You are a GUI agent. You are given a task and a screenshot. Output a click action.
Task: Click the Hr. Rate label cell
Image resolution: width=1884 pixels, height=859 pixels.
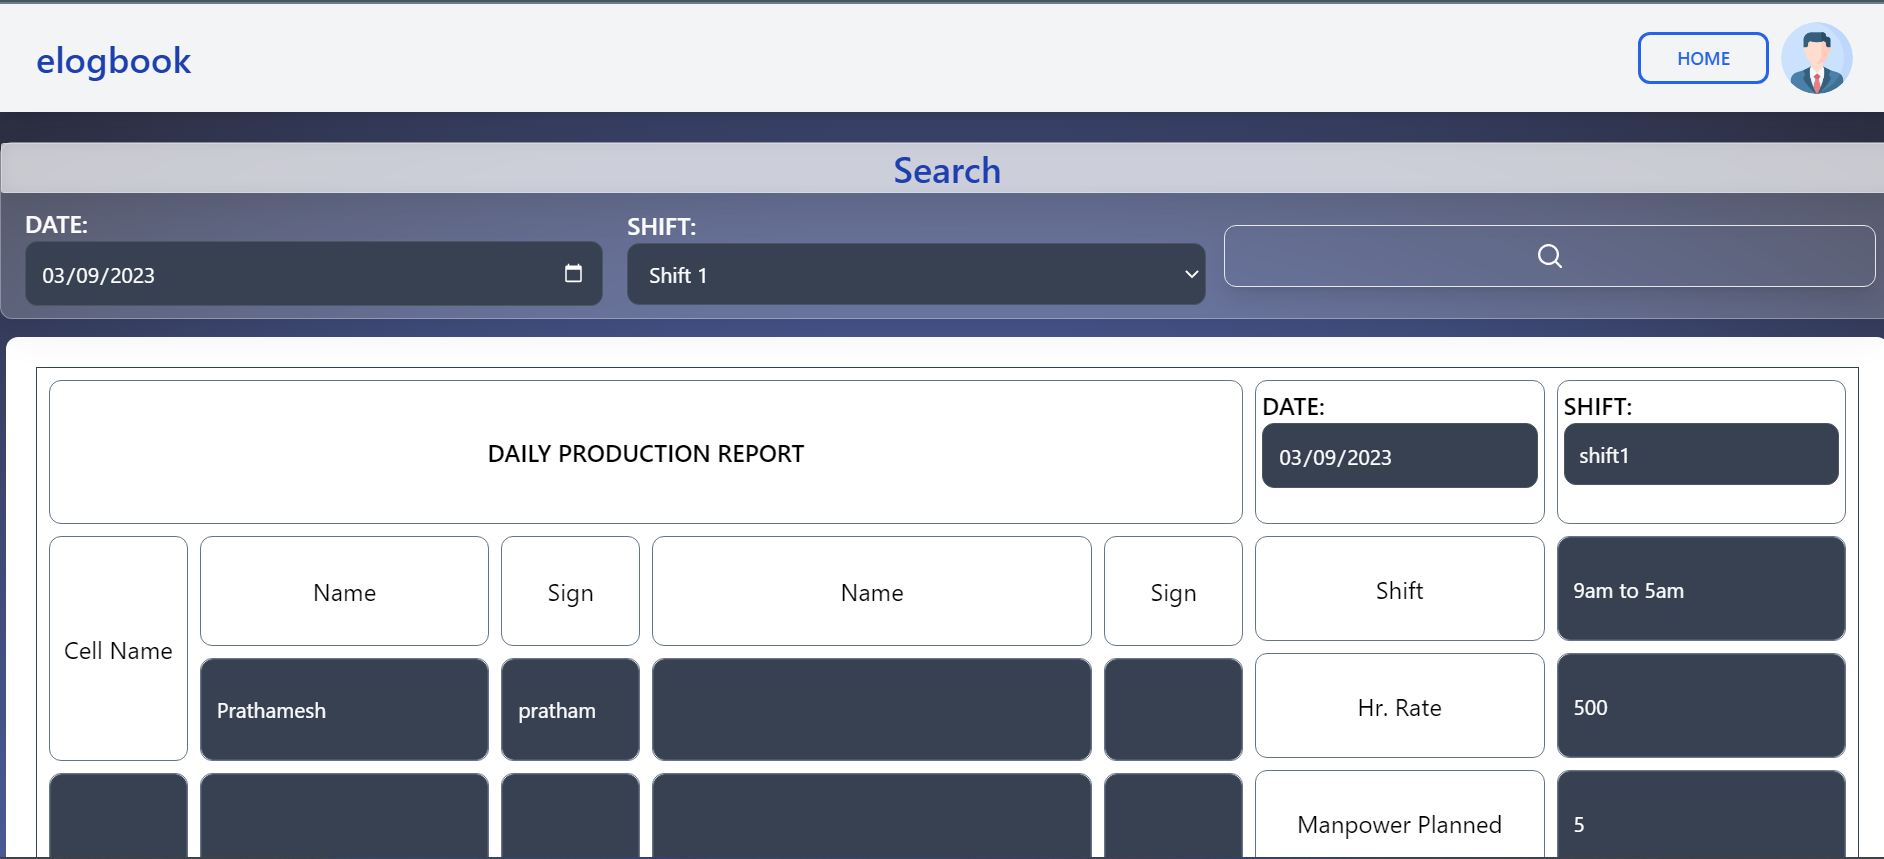[1399, 706]
